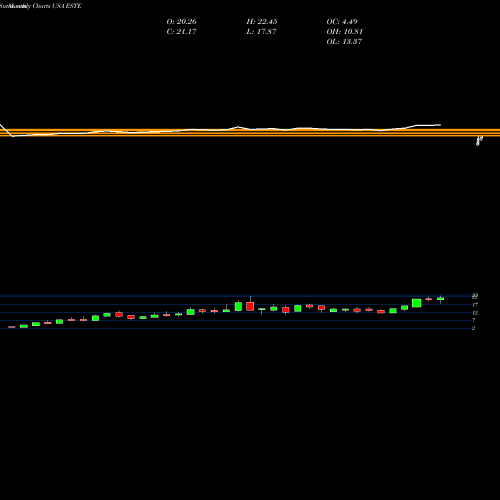The height and width of the screenshot is (500, 500).
Task: Select the close value 'C: 21.17'
Action: tap(181, 32)
